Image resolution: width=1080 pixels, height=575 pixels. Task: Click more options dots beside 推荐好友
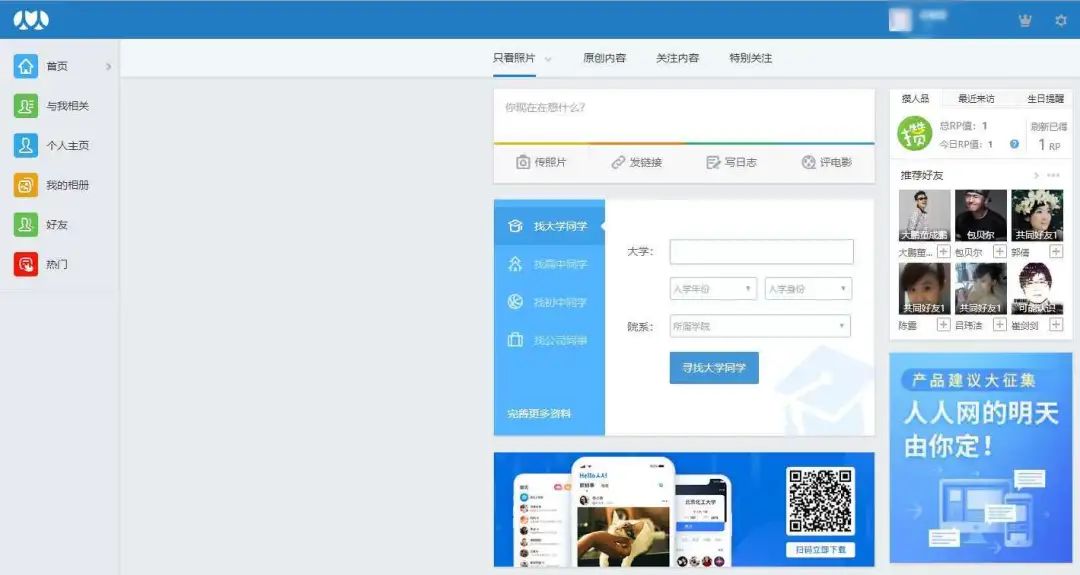pos(1053,176)
